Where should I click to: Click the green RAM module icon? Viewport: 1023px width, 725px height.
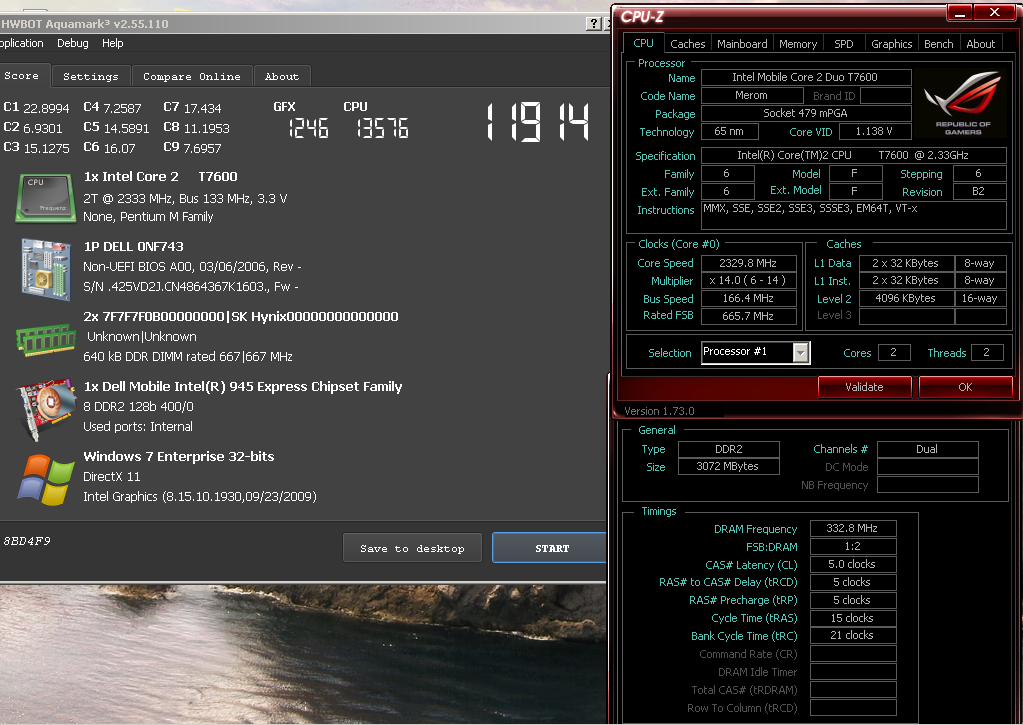[46, 339]
